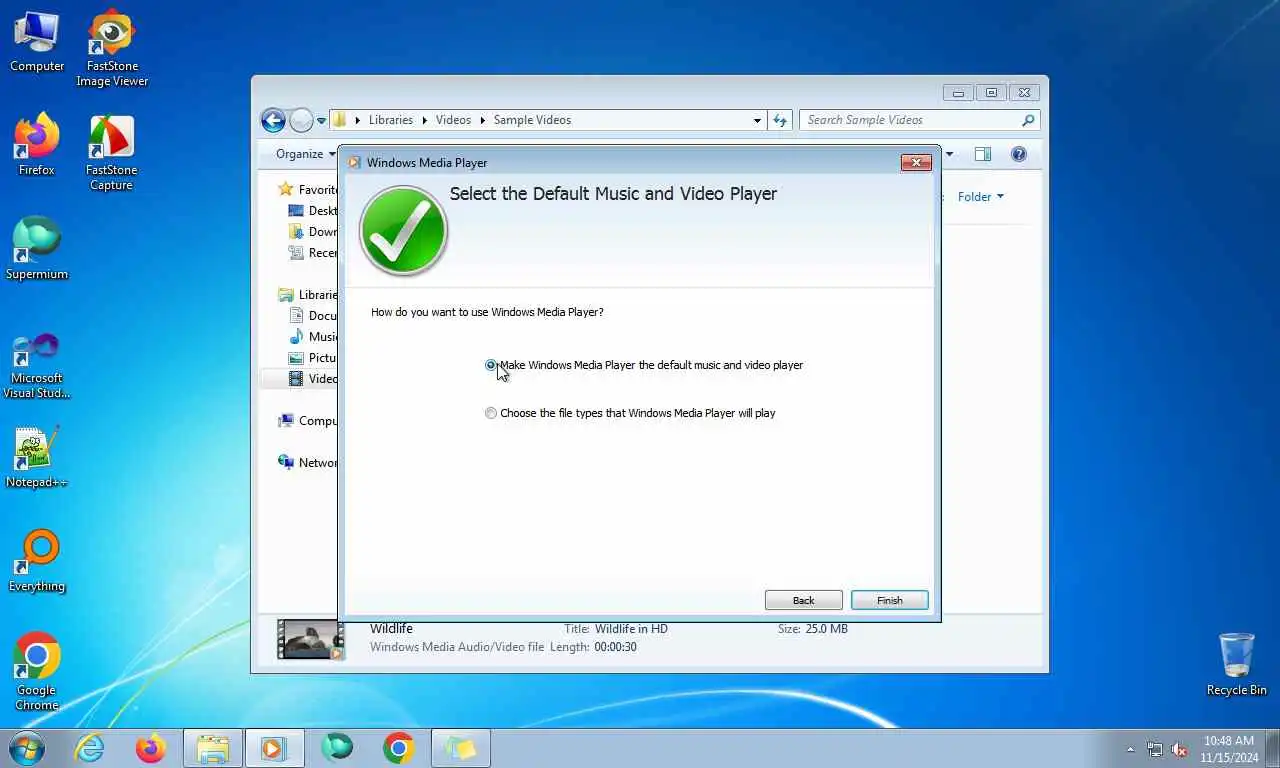Click the Back button in the dialog

click(803, 600)
